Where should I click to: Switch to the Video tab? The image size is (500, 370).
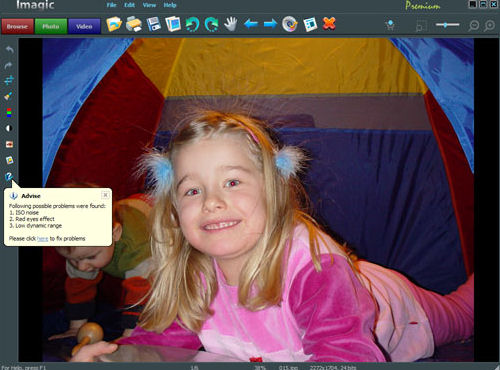84,26
